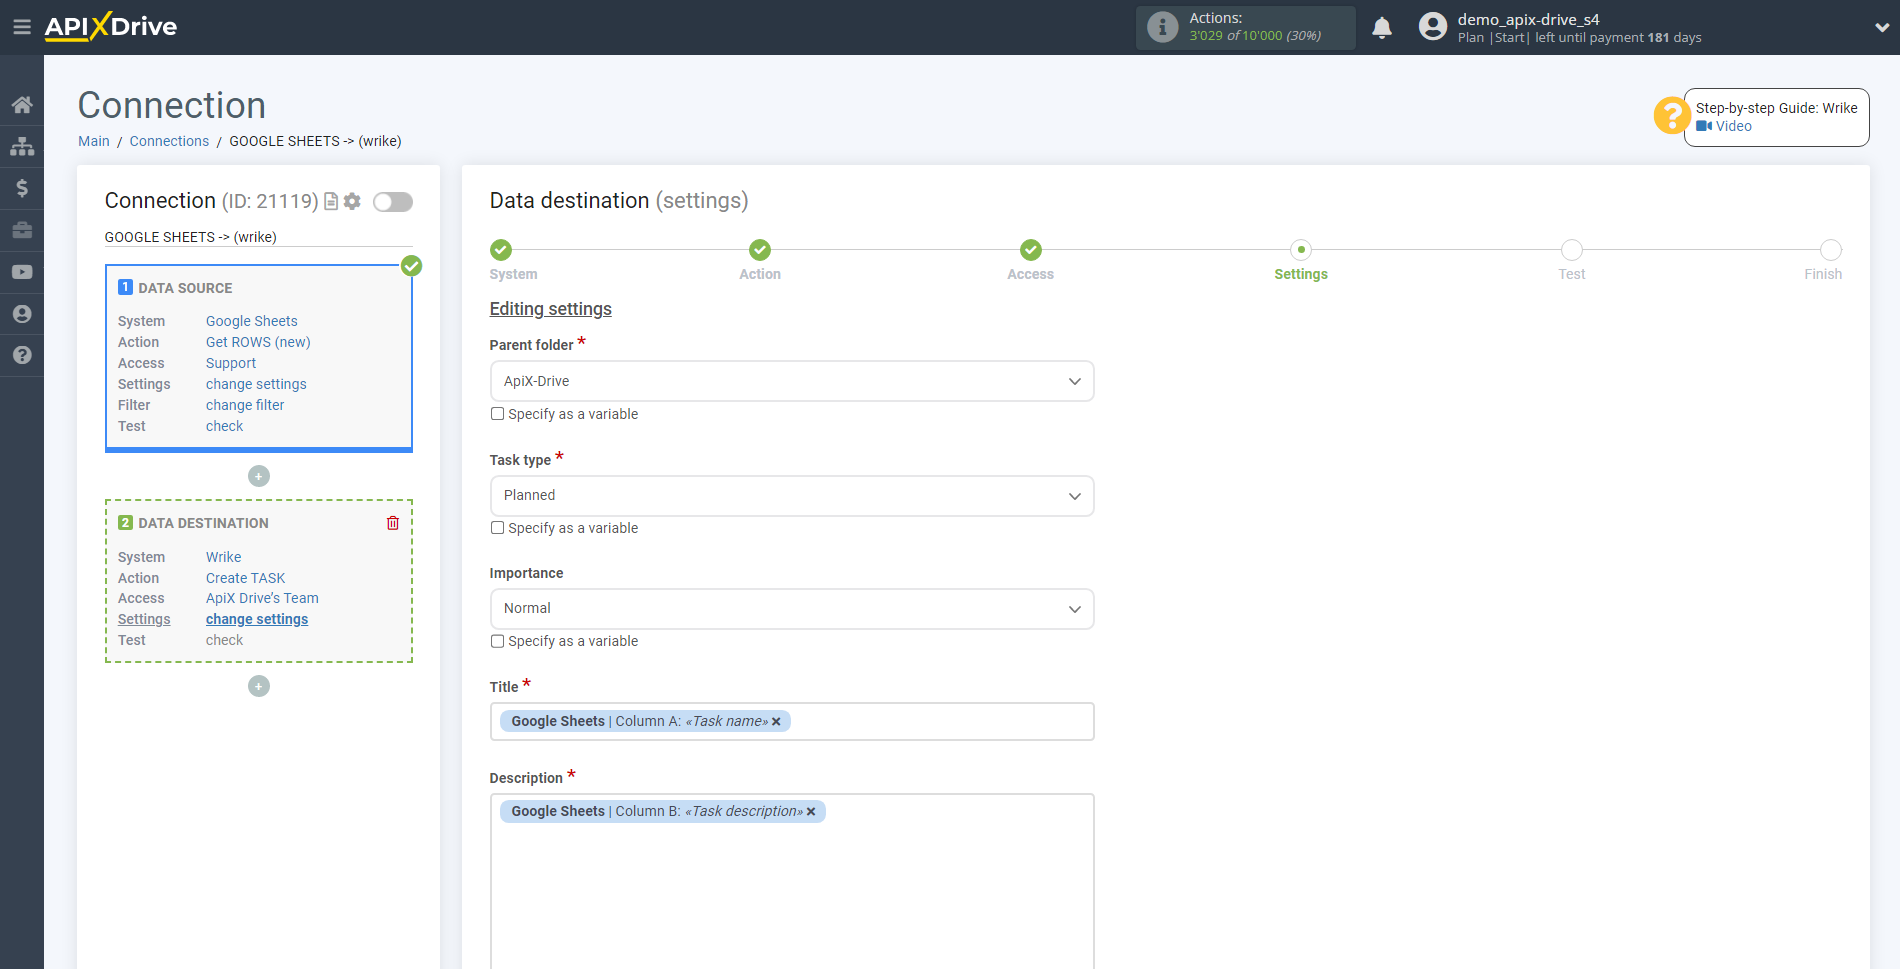The height and width of the screenshot is (969, 1900).
Task: Open the Importance dropdown
Action: [792, 609]
